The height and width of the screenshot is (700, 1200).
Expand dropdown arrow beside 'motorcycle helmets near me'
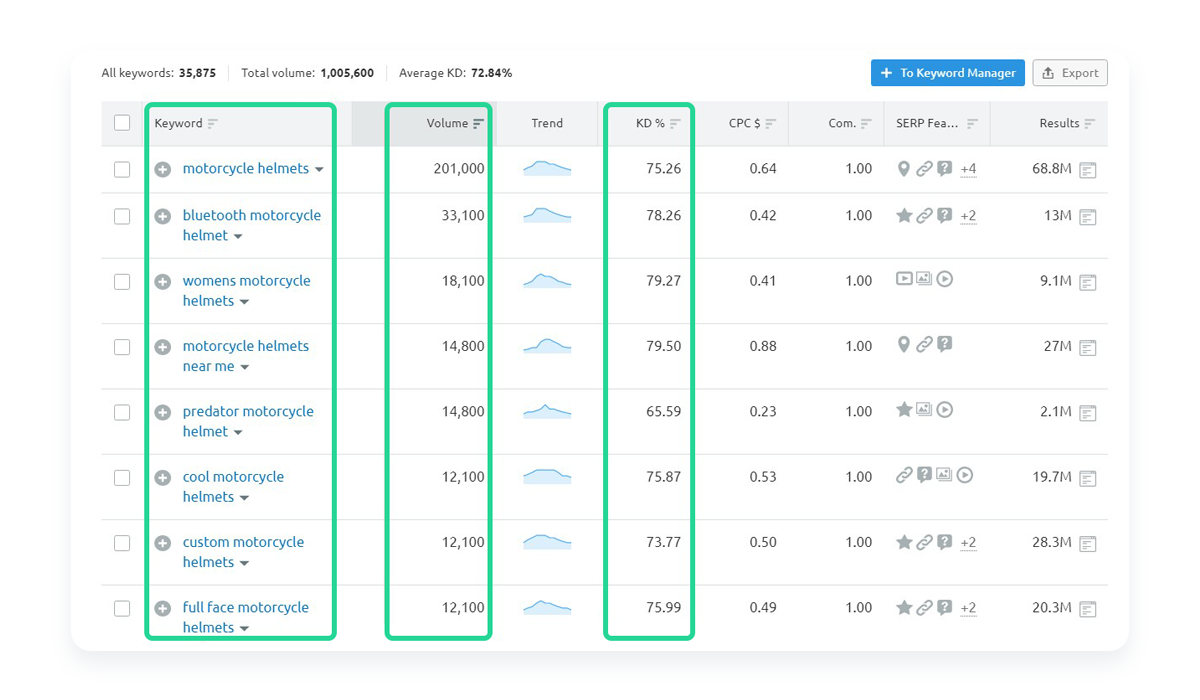pos(244,367)
